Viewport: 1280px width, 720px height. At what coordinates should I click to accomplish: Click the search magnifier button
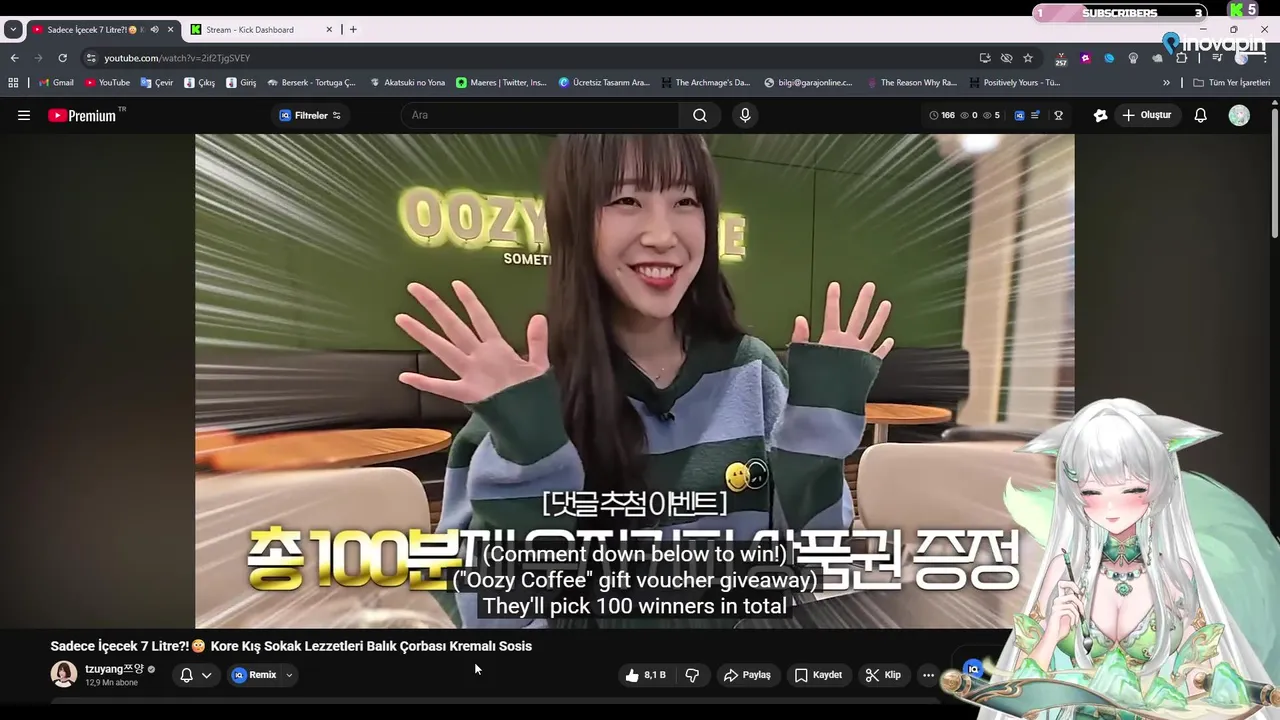700,115
